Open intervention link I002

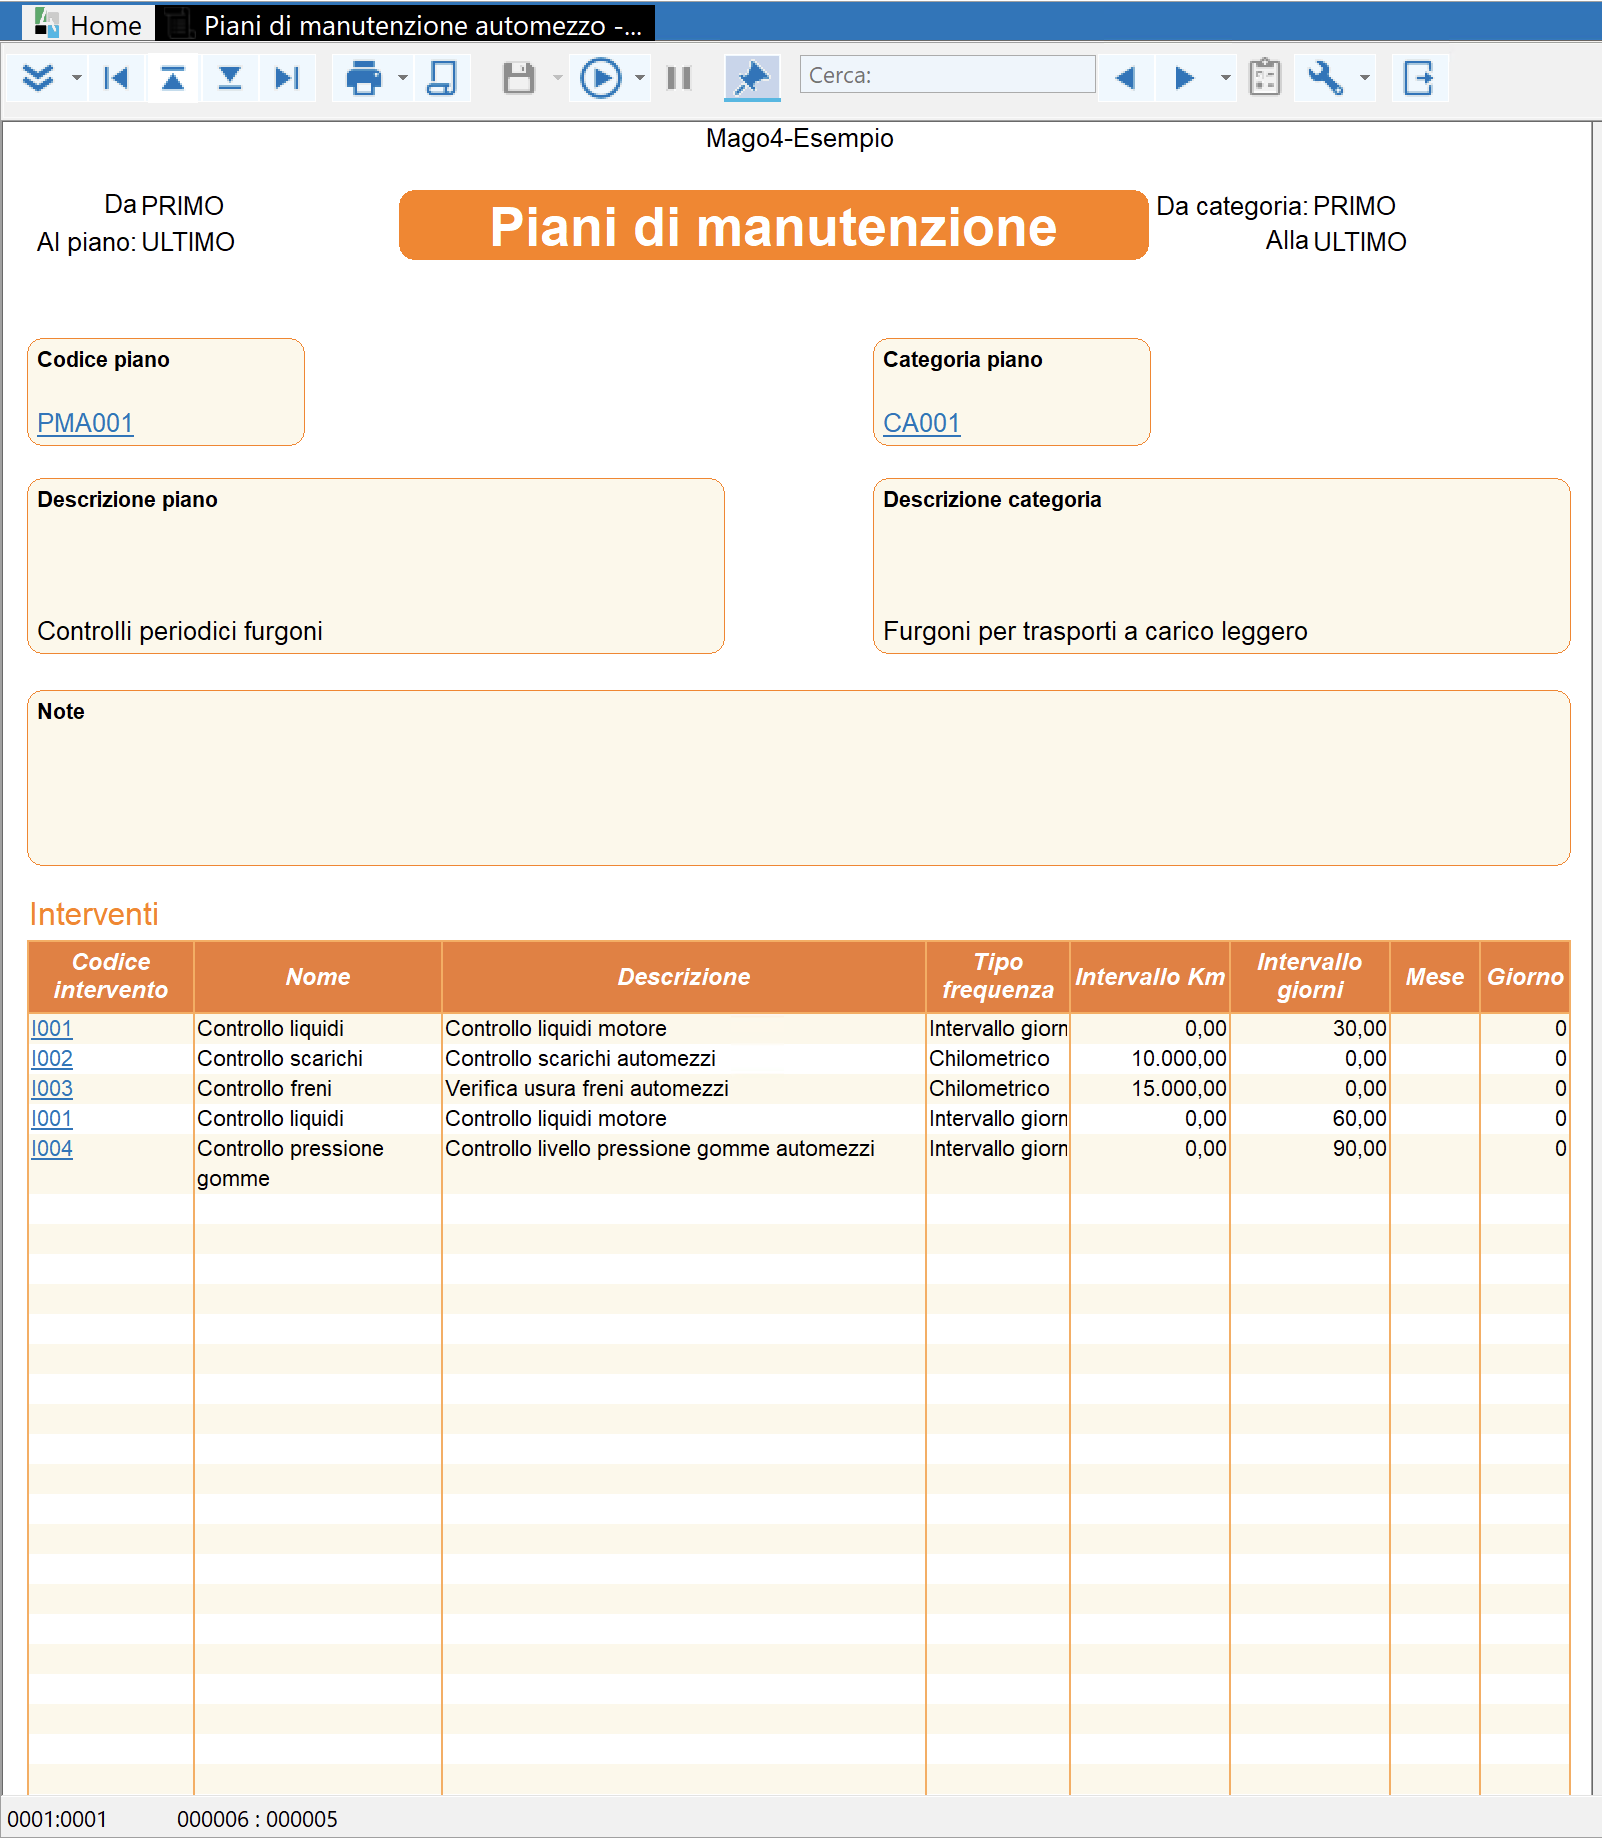click(x=52, y=1058)
